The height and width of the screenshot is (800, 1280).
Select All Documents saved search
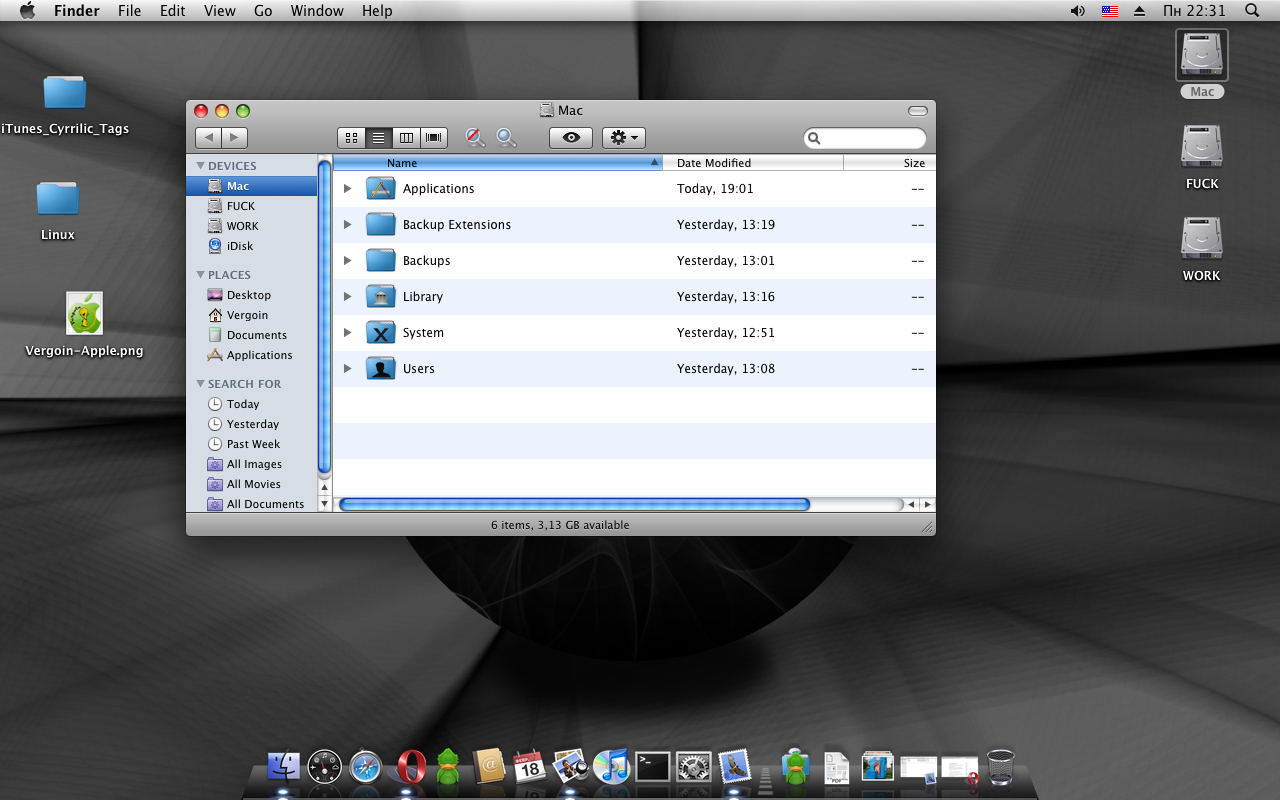[252, 503]
